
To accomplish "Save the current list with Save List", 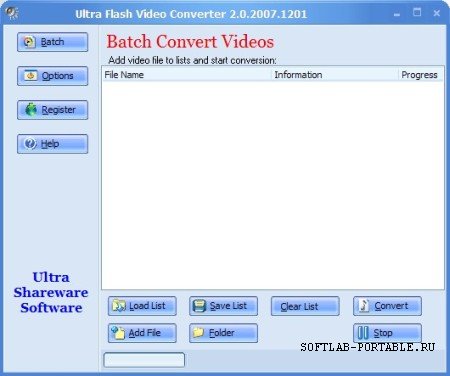I will (224, 306).
